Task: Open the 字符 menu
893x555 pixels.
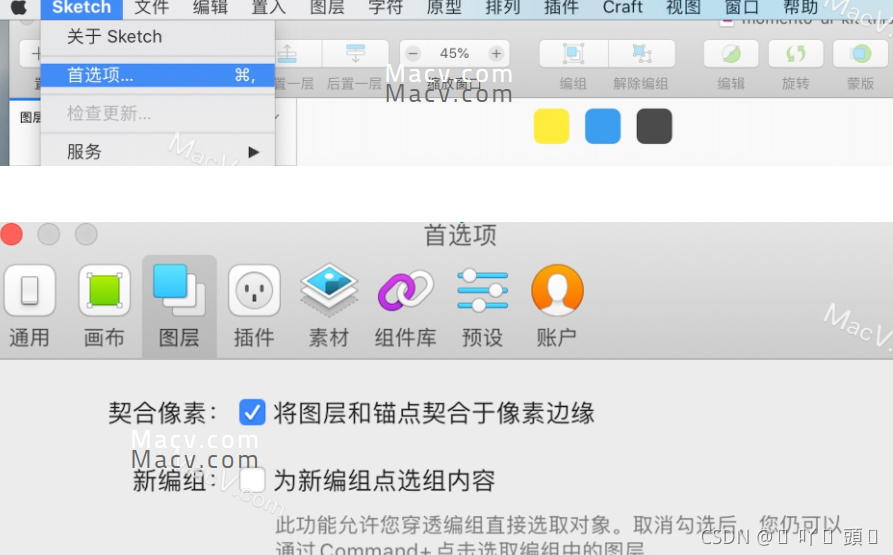Action: coord(386,7)
